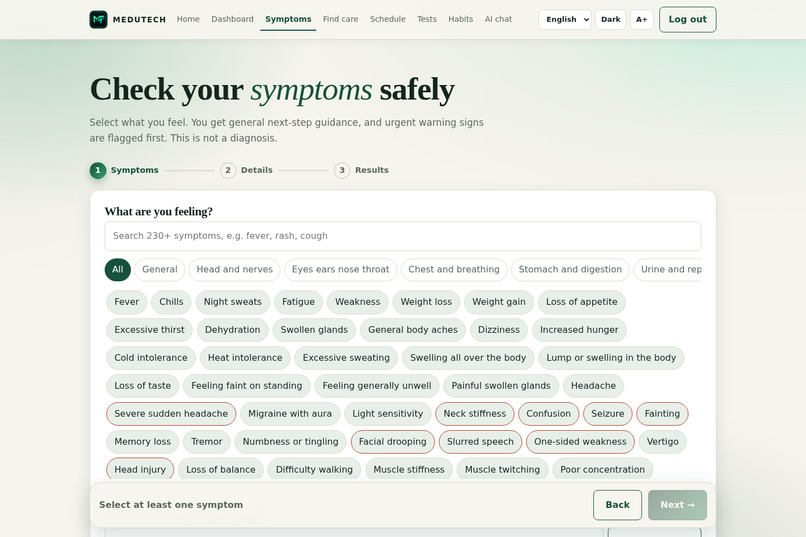Select Dizziness symptom
806x537 pixels.
499,330
